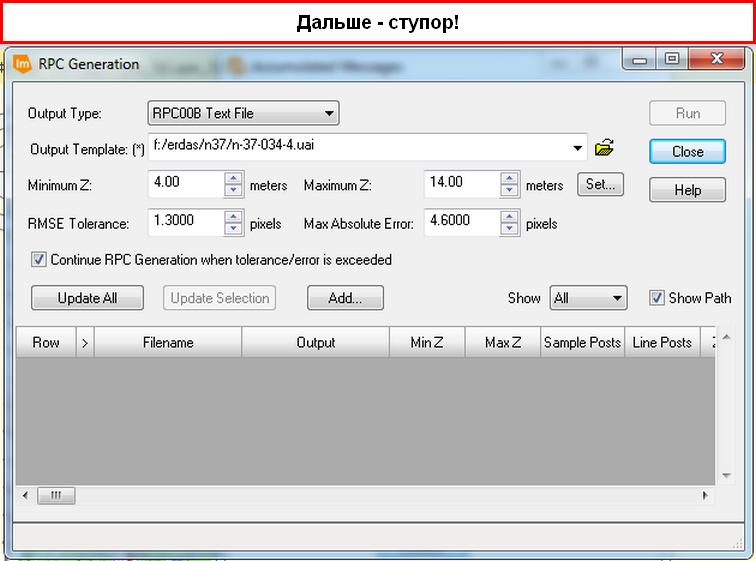Click the Filename column header
Screen dimensions: 756x561
[168, 342]
